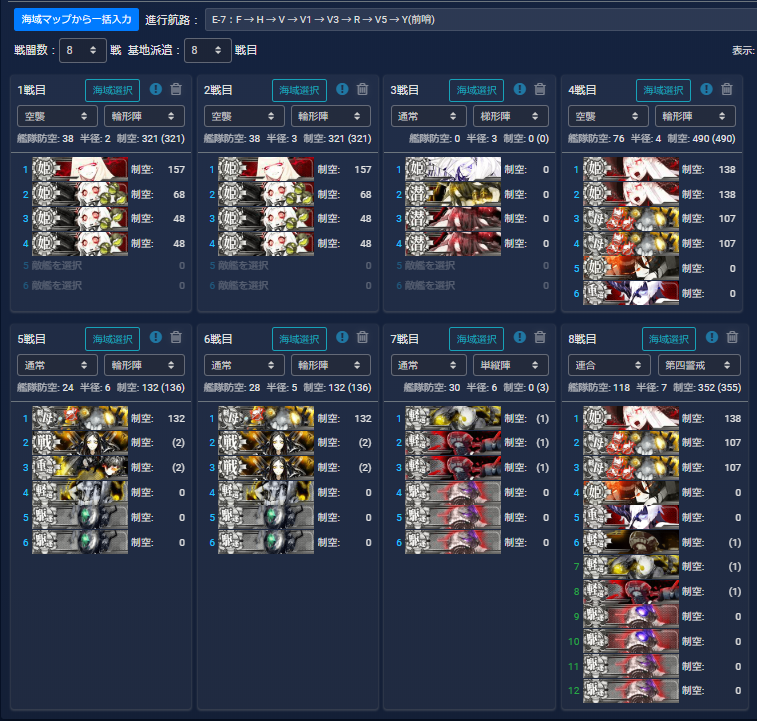Click the info icon for 8戦目
This screenshot has width=757, height=721.
(712, 338)
